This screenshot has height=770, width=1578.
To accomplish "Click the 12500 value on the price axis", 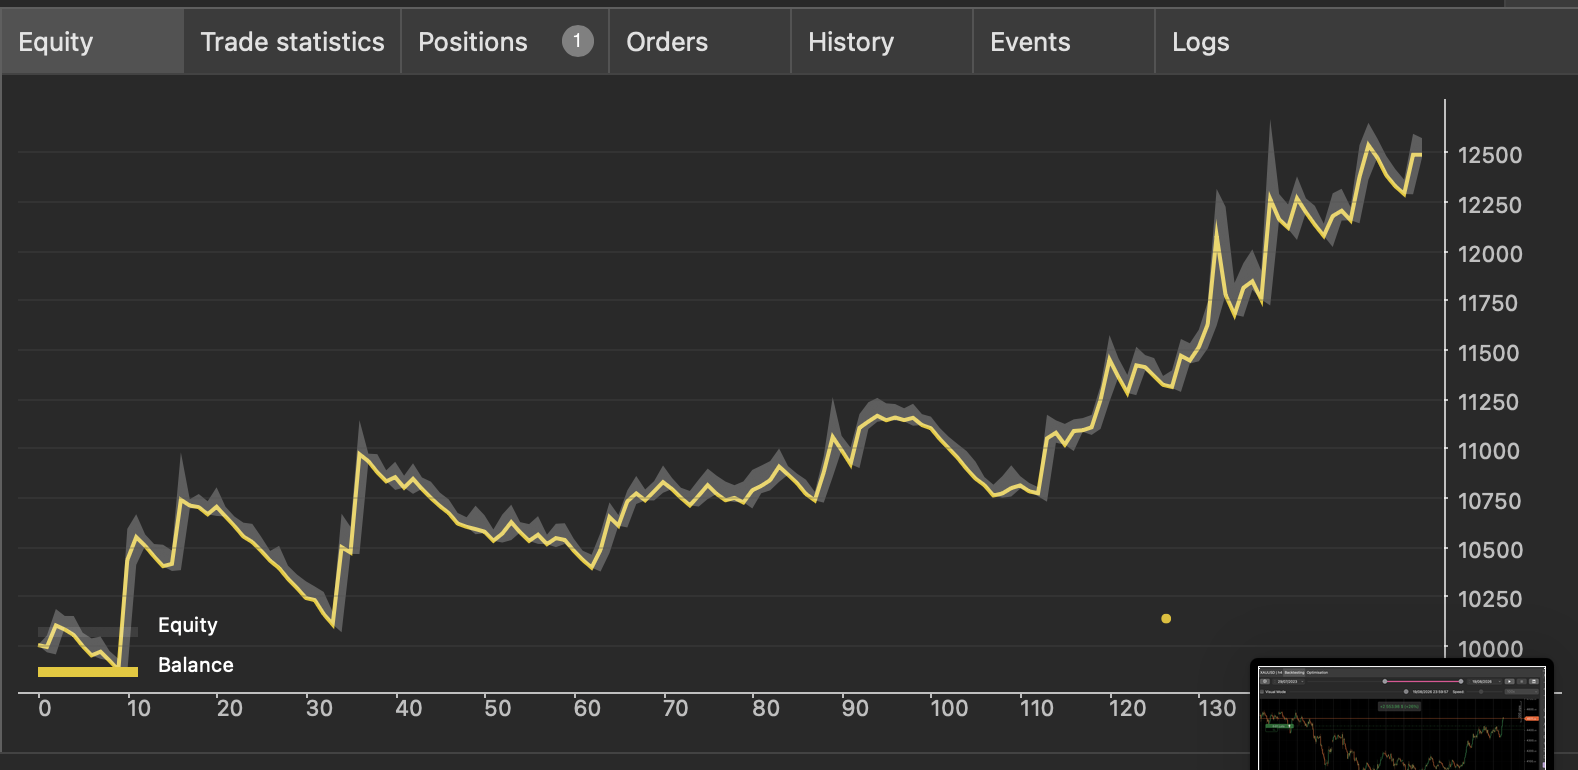I will pyautogui.click(x=1490, y=155).
